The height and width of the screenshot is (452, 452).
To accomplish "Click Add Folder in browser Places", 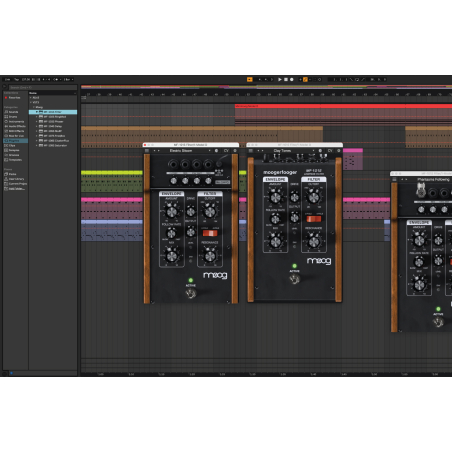I will click(14, 189).
